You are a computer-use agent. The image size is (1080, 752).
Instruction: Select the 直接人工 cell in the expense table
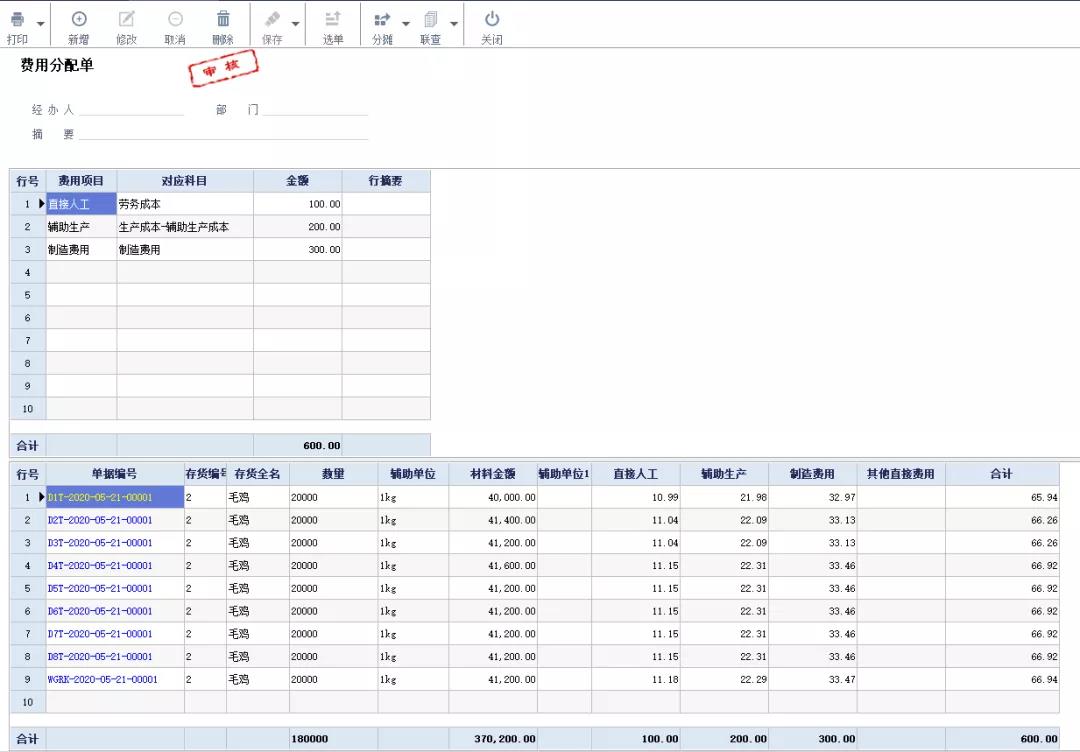click(81, 204)
